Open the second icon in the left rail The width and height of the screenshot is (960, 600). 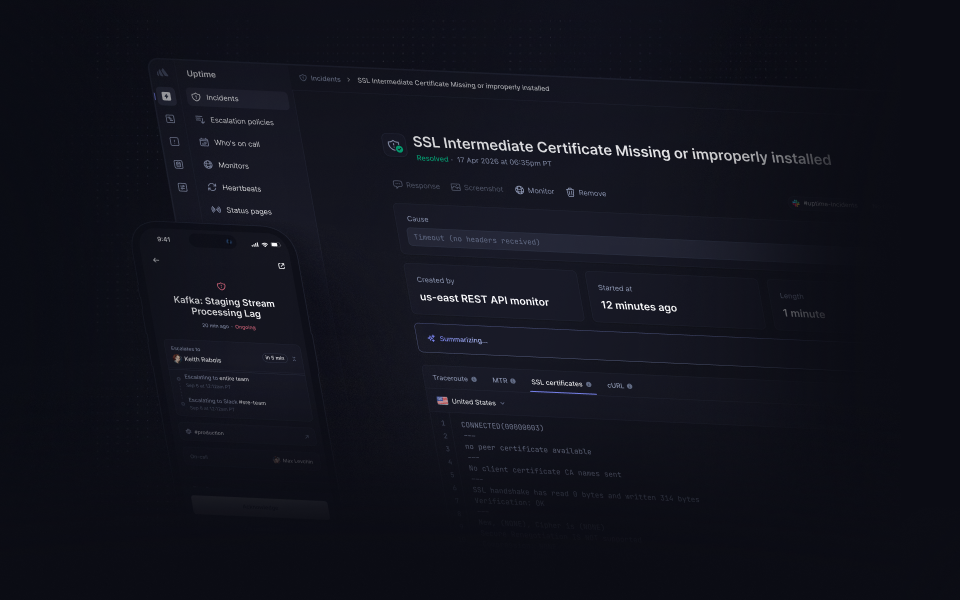[170, 119]
